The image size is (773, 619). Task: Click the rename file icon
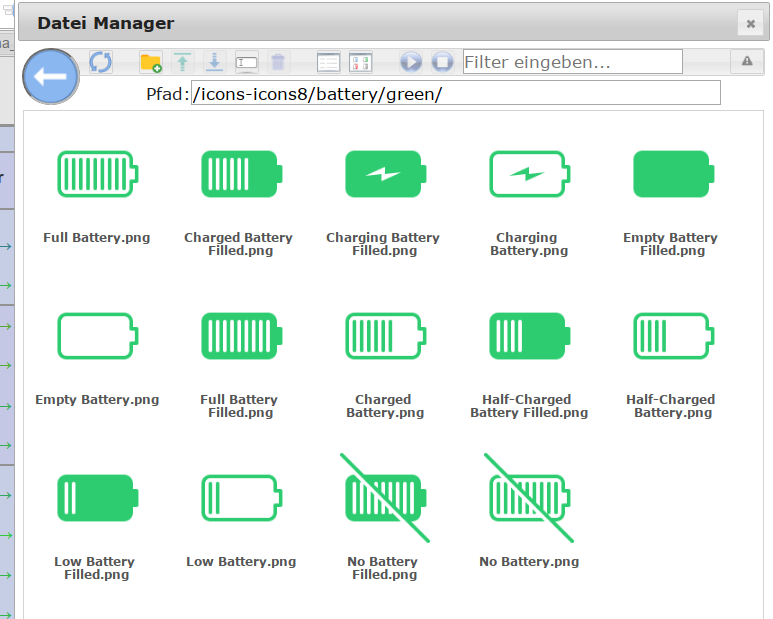(246, 62)
